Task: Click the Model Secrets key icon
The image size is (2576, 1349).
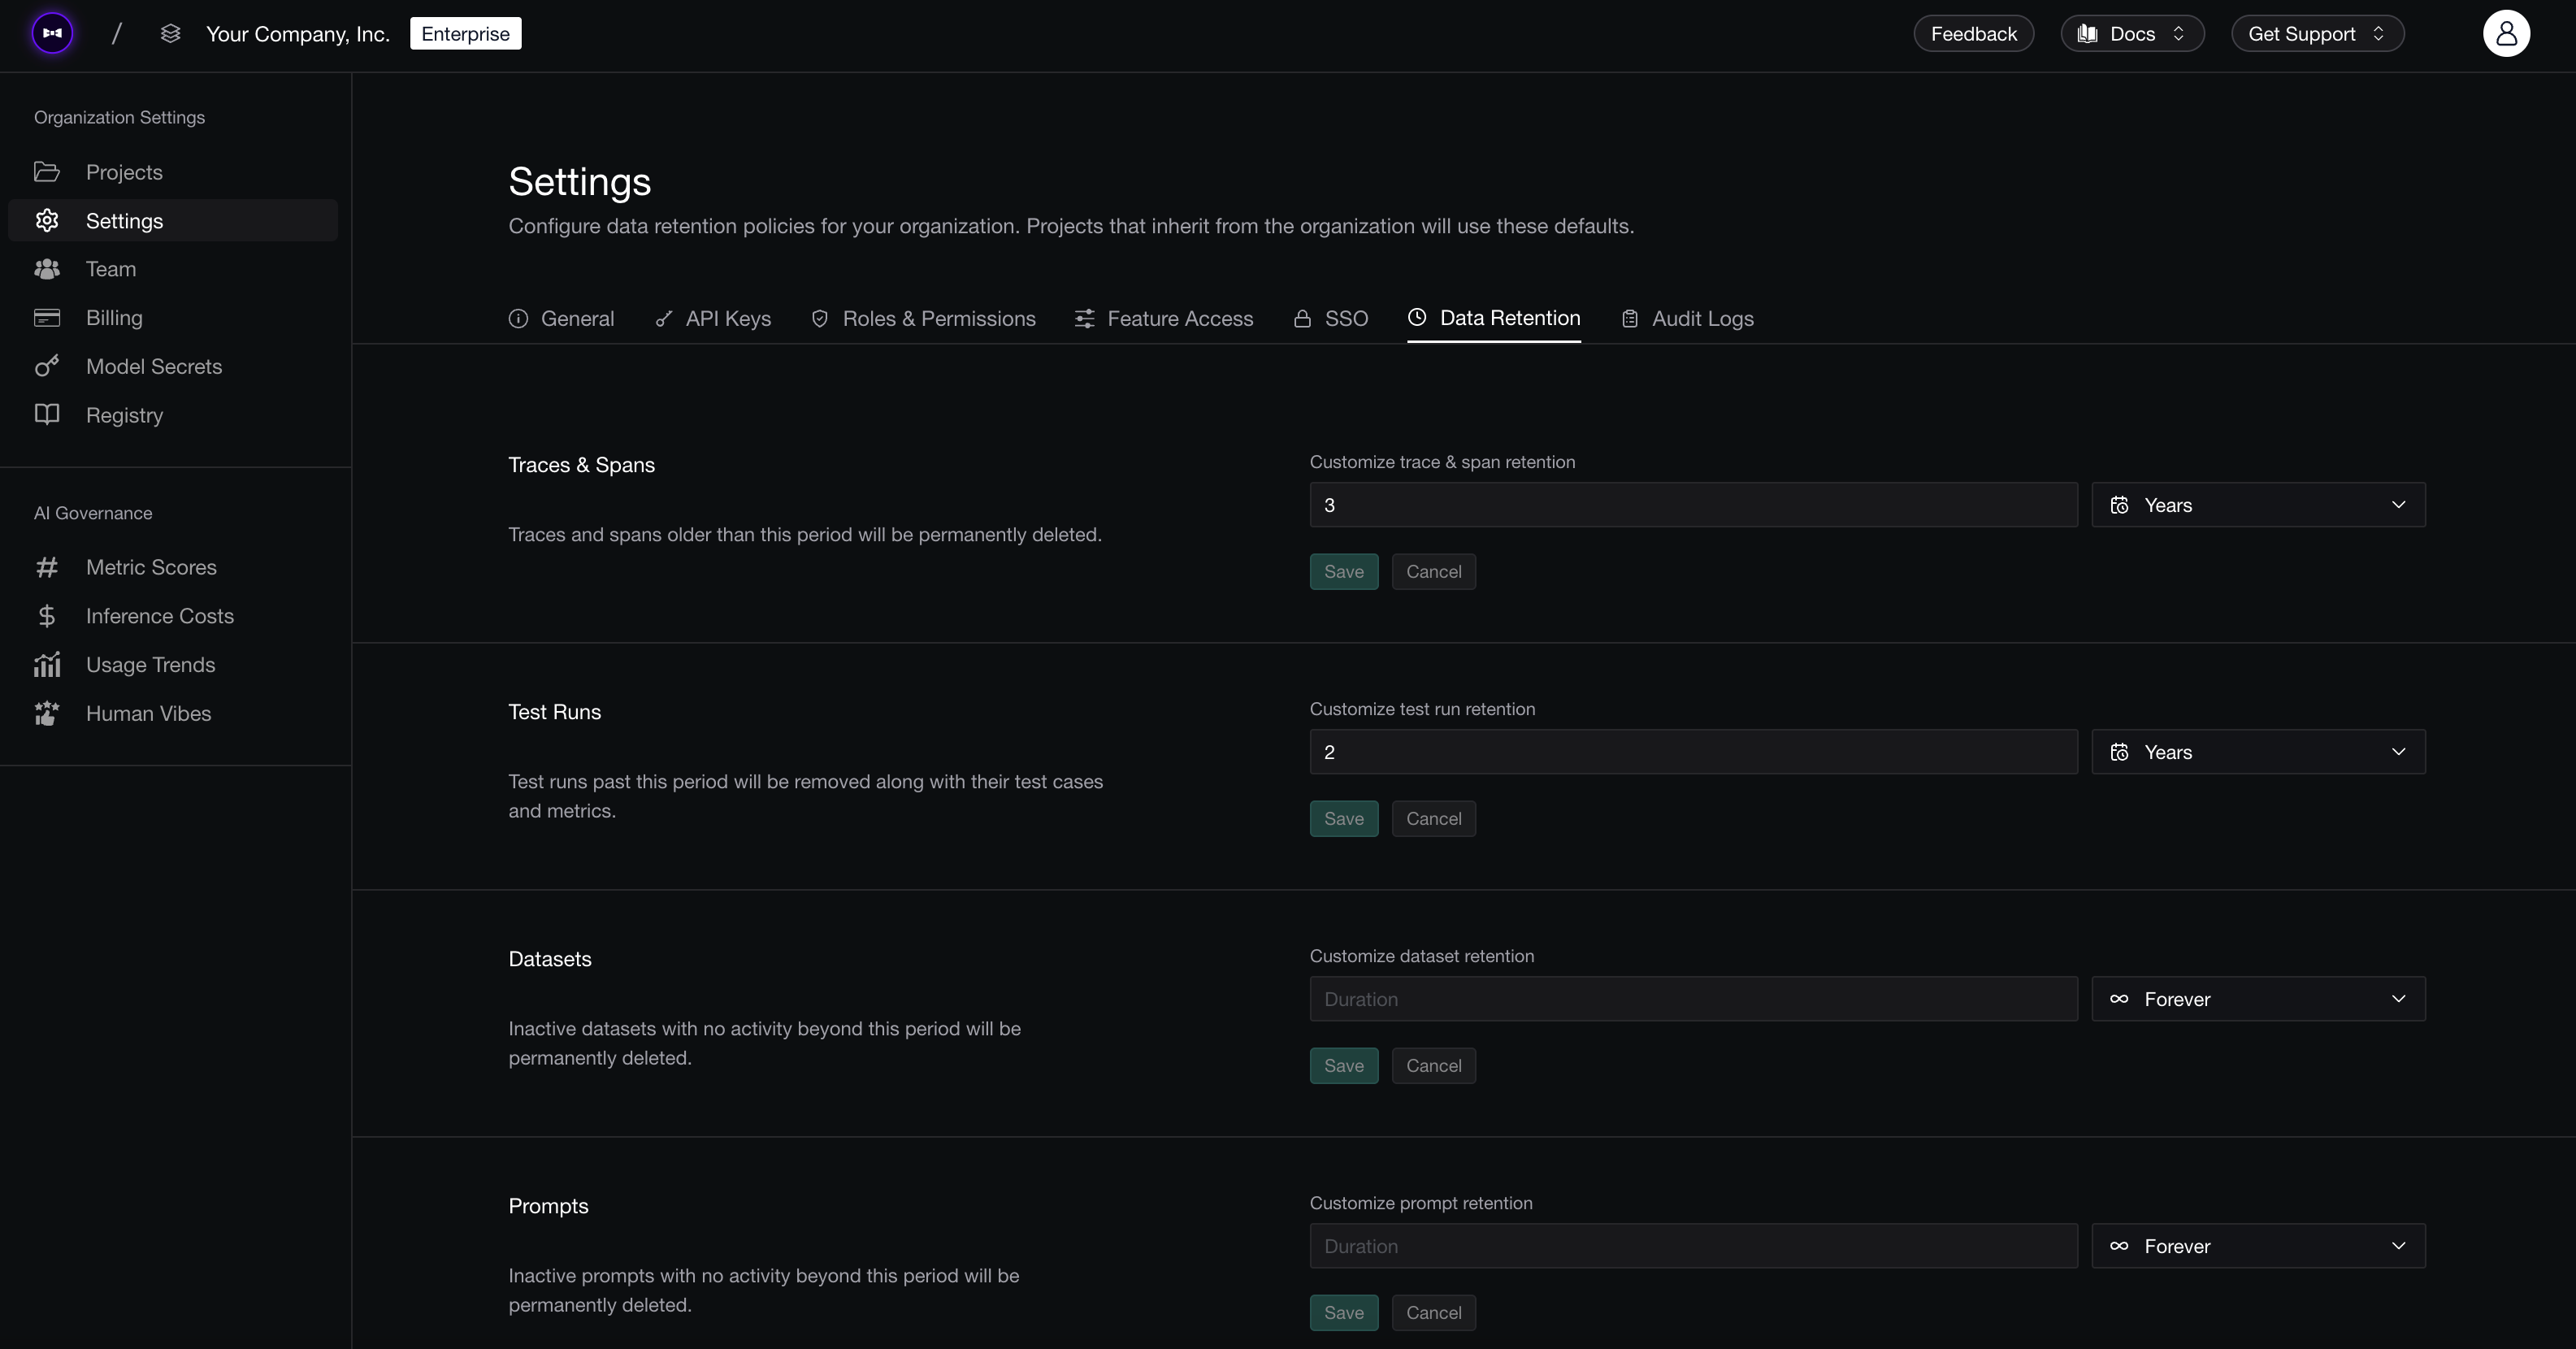Action: click(47, 366)
